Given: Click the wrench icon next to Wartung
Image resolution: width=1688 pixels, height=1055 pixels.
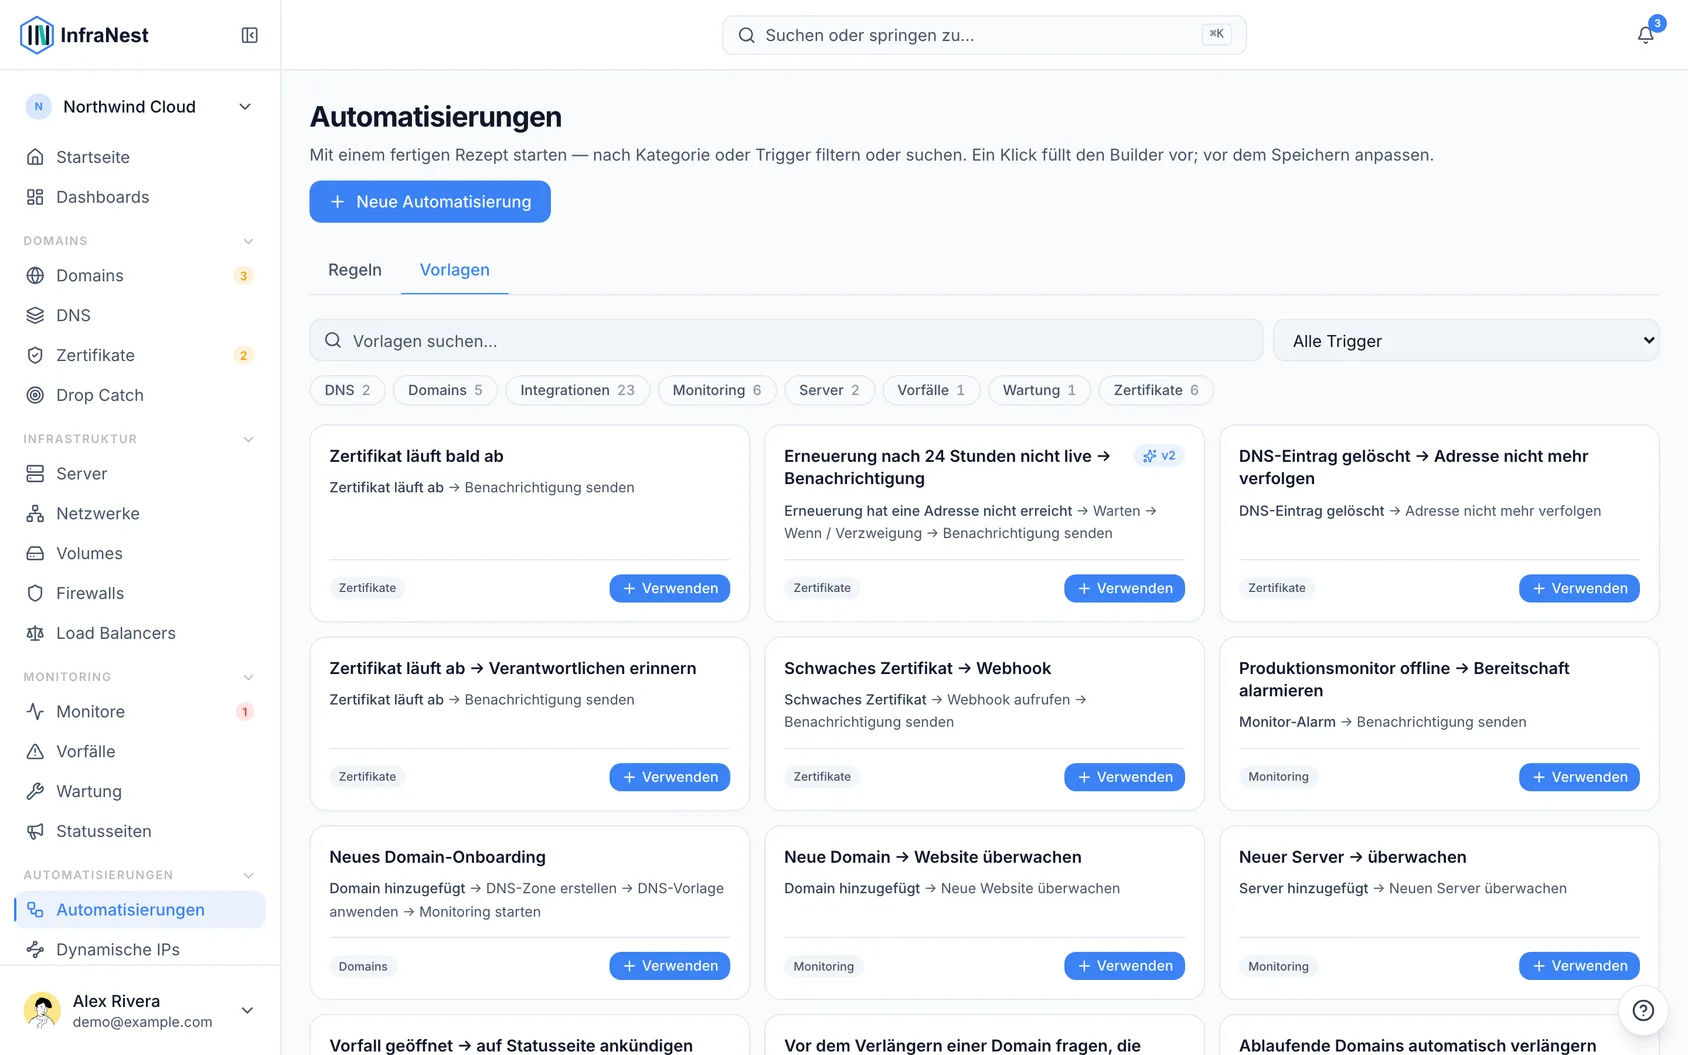Looking at the screenshot, I should (35, 791).
